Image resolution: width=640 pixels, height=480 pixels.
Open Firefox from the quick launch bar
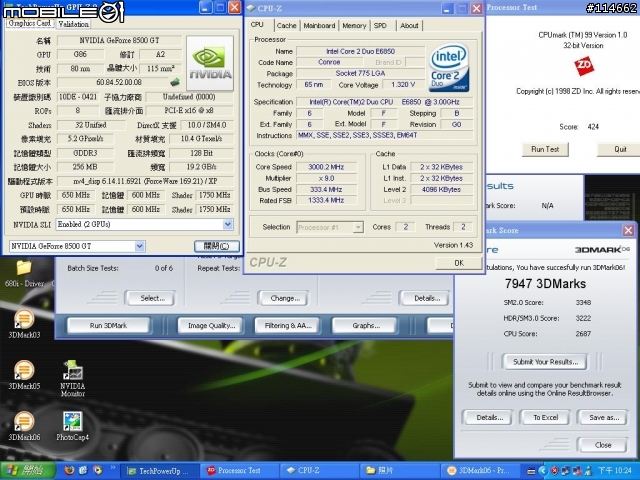point(69,470)
